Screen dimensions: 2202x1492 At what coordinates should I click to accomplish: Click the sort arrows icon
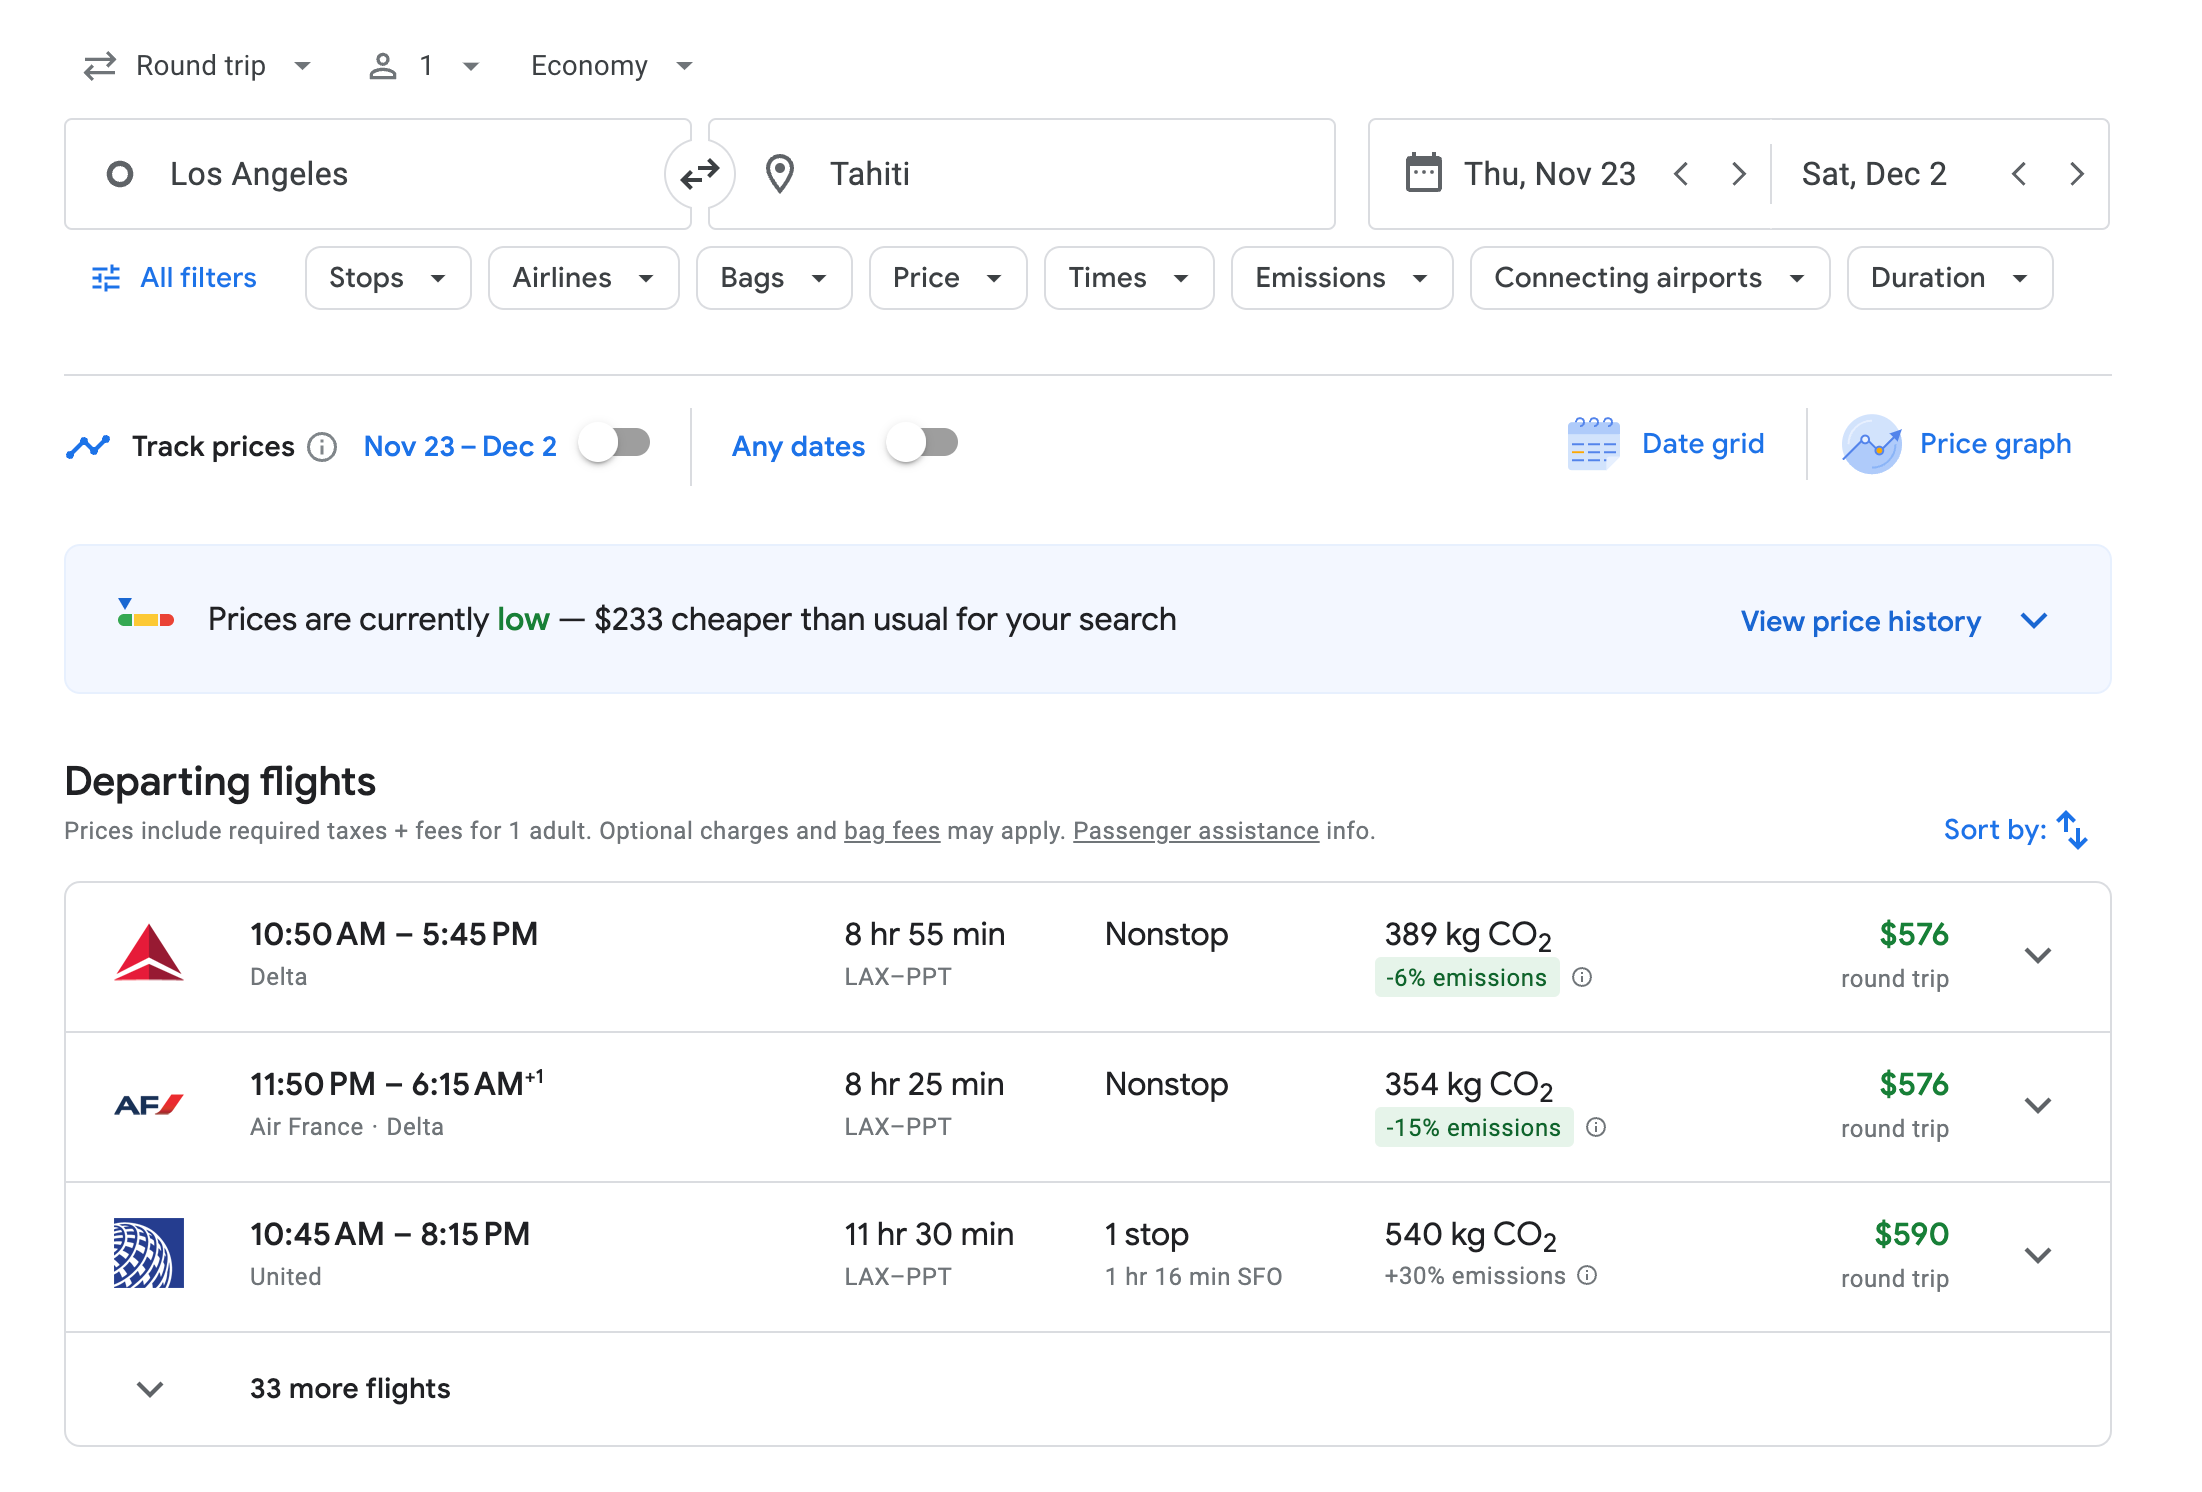pos(2072,830)
